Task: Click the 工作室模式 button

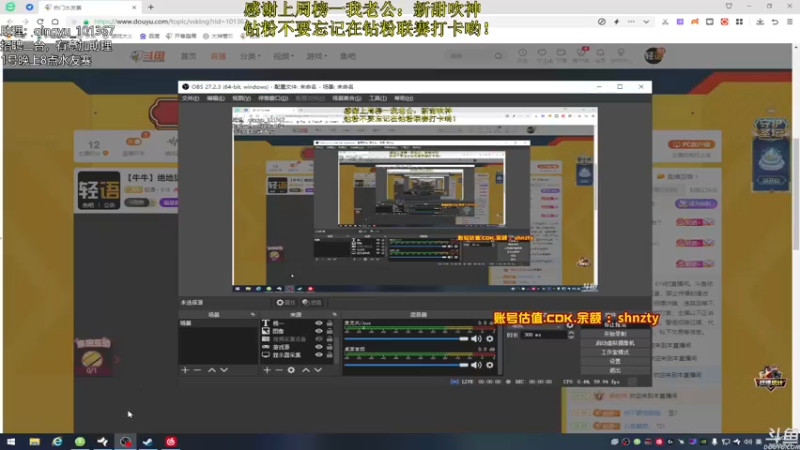Action: click(x=615, y=352)
